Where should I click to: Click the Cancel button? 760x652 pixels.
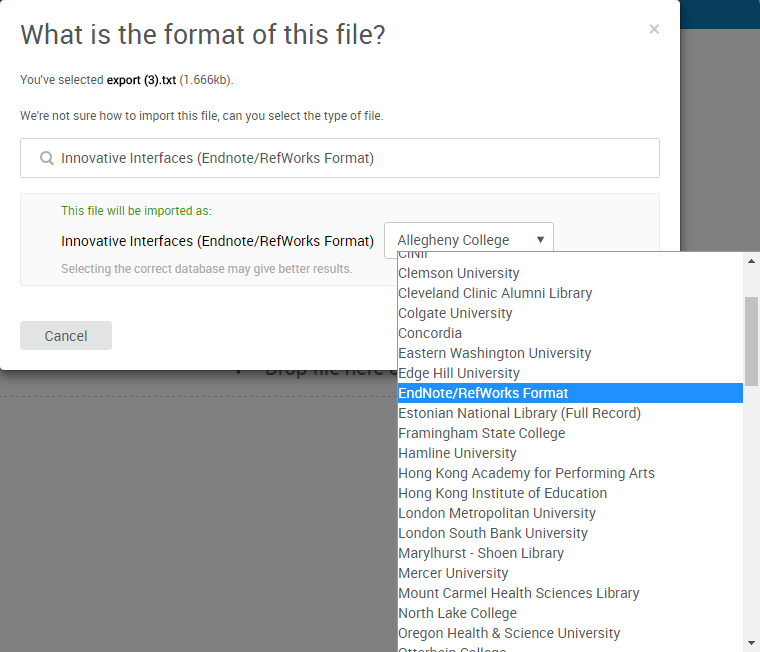pyautogui.click(x=66, y=335)
